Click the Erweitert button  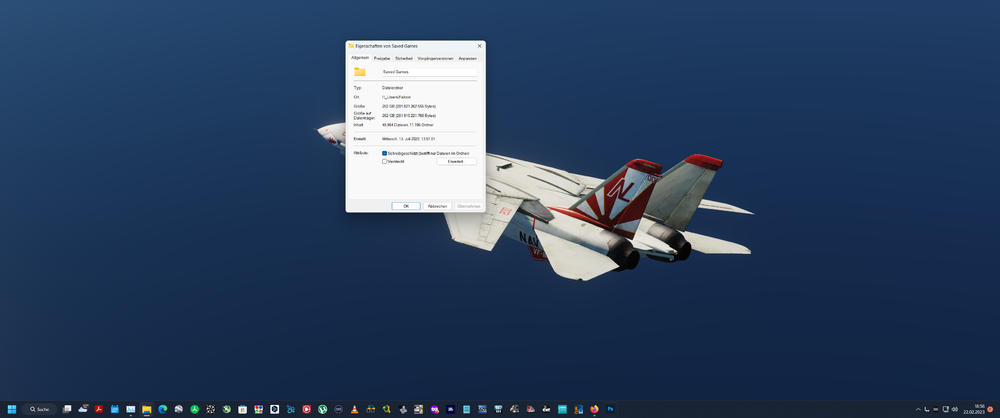(457, 161)
